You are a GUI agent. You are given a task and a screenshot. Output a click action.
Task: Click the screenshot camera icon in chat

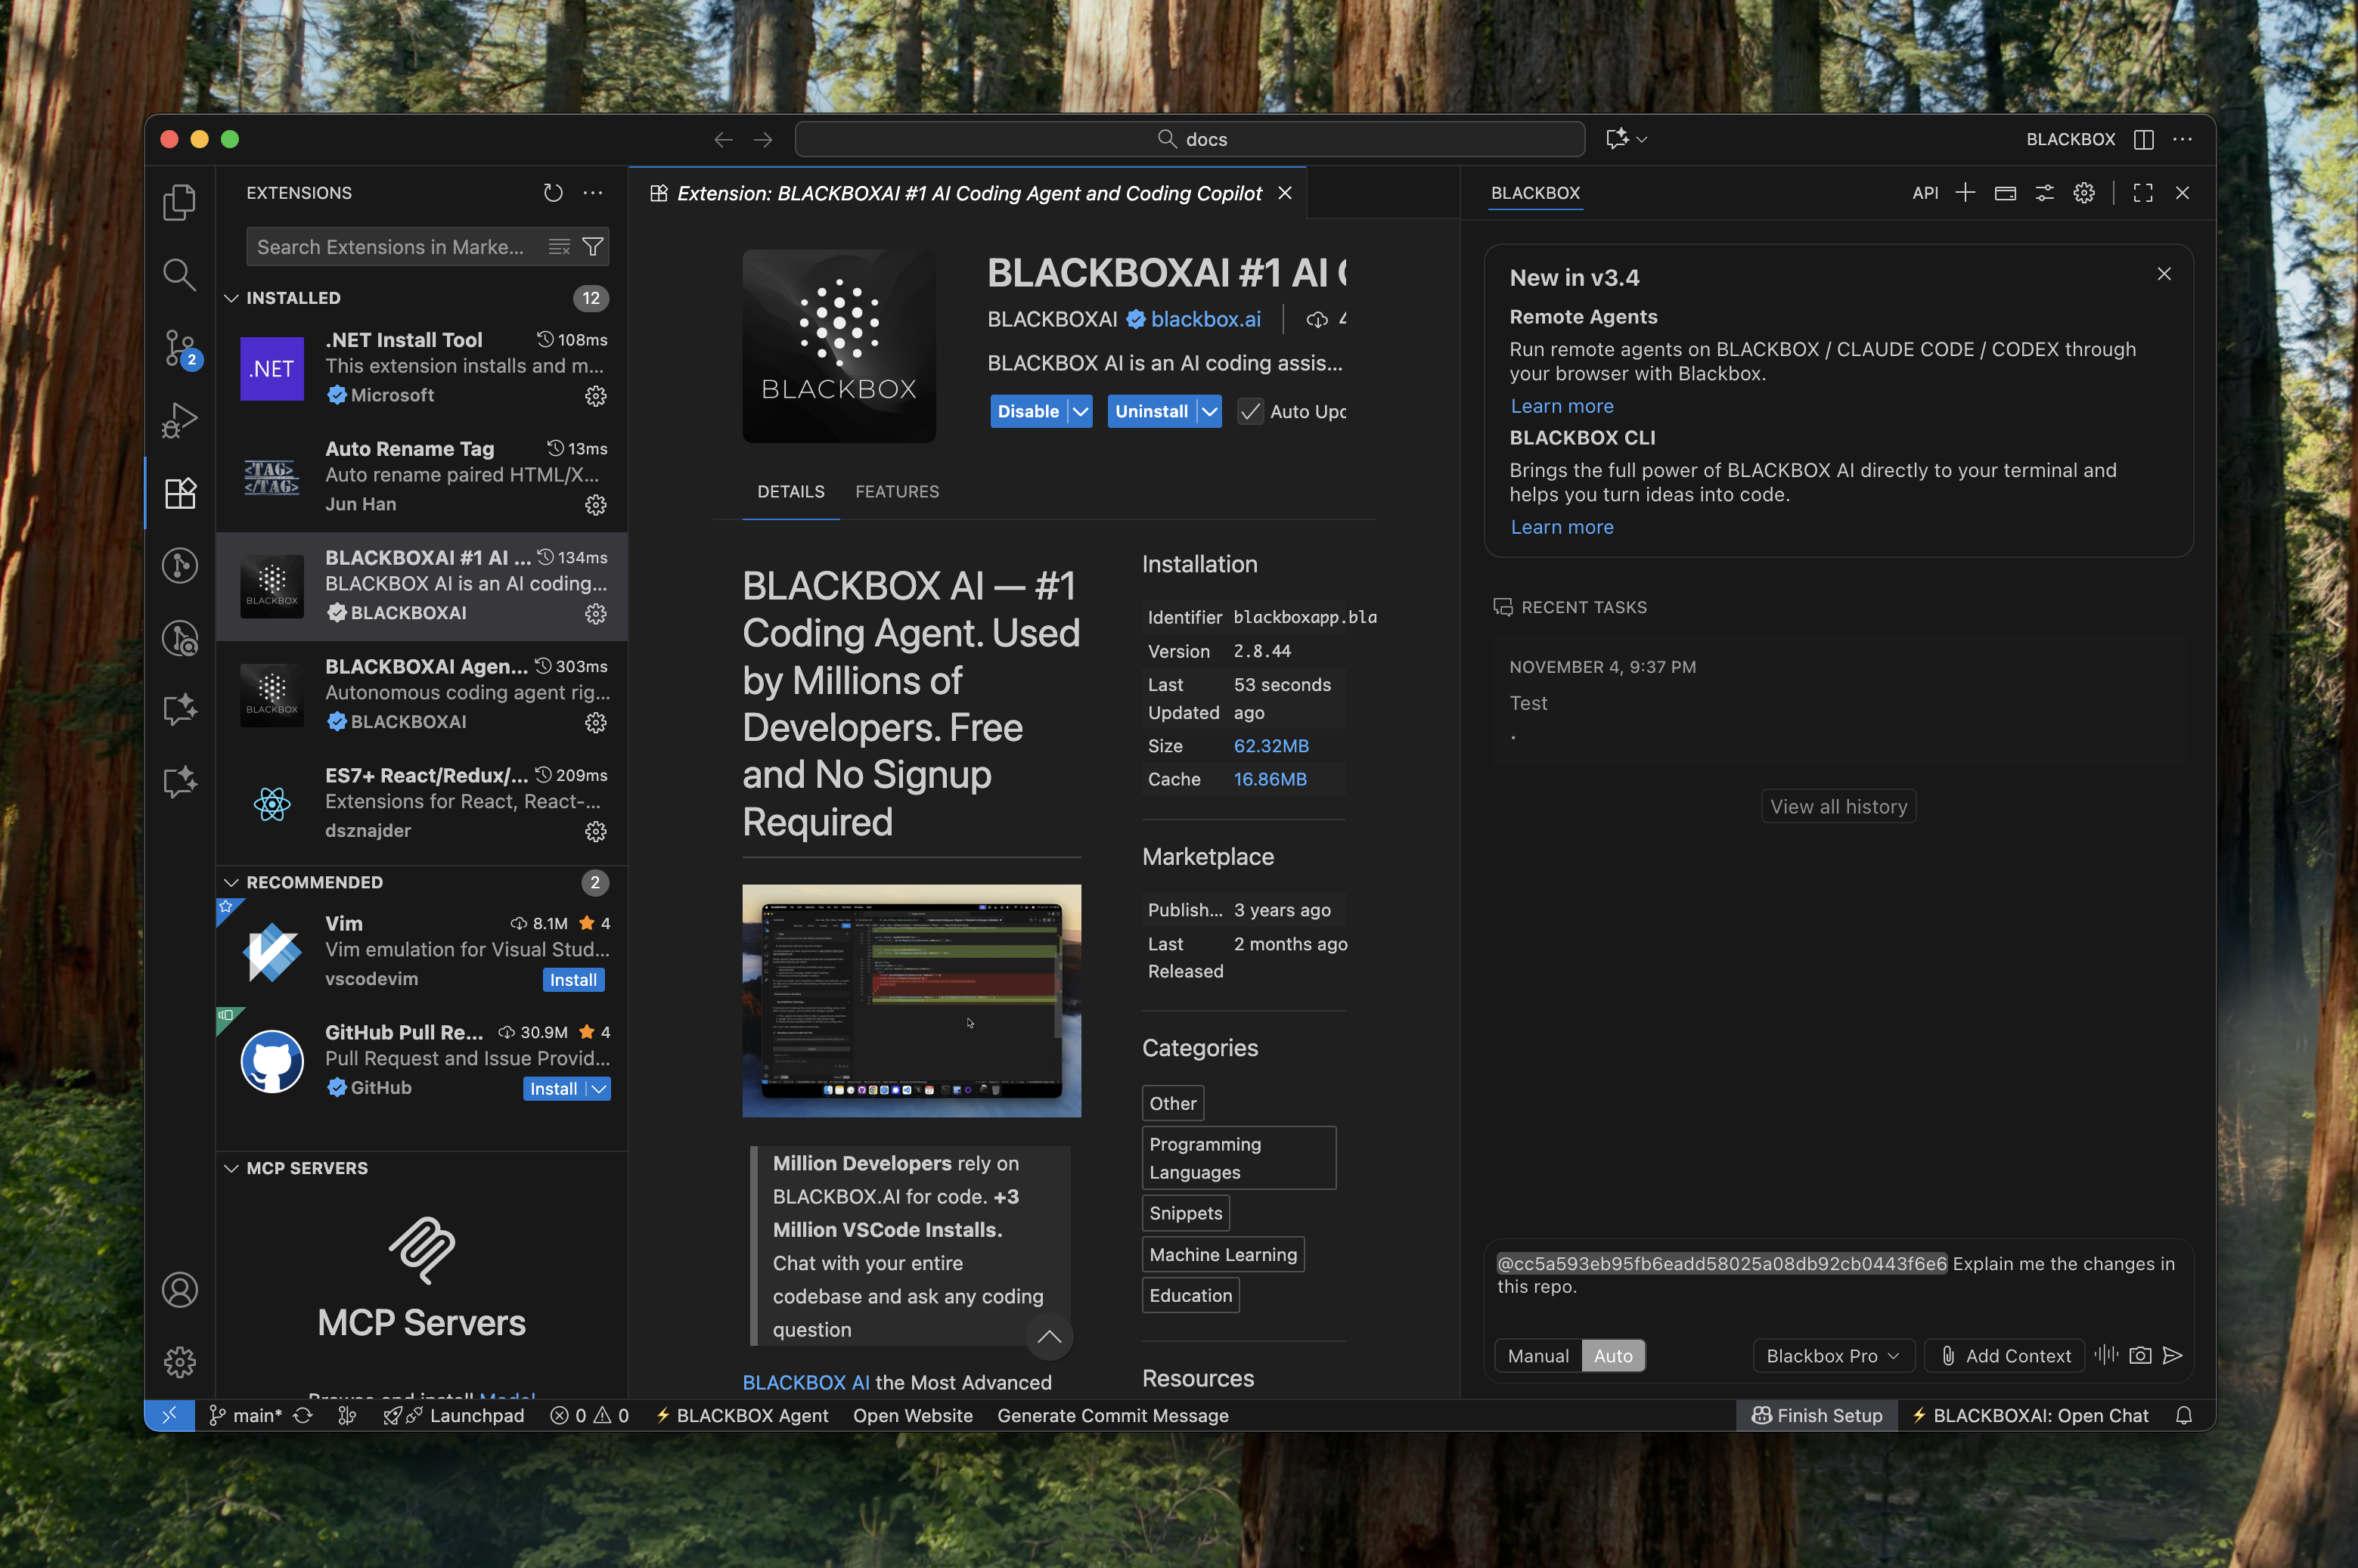2140,1356
